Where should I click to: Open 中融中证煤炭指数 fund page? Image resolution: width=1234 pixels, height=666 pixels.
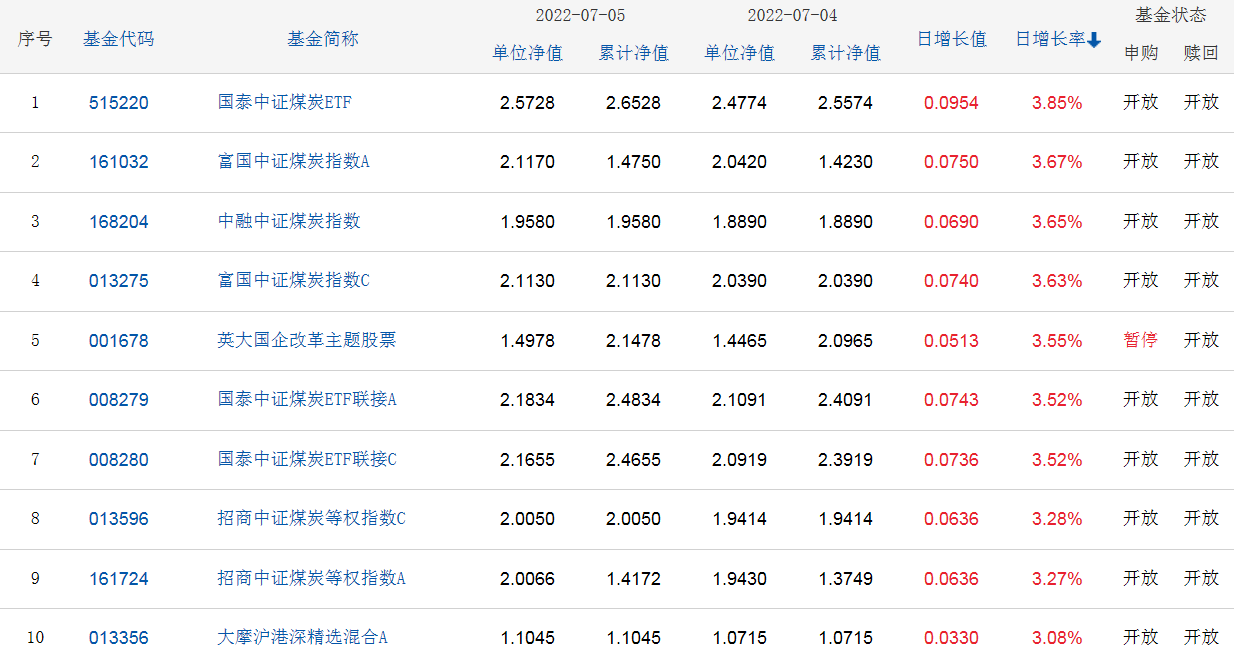(x=289, y=221)
